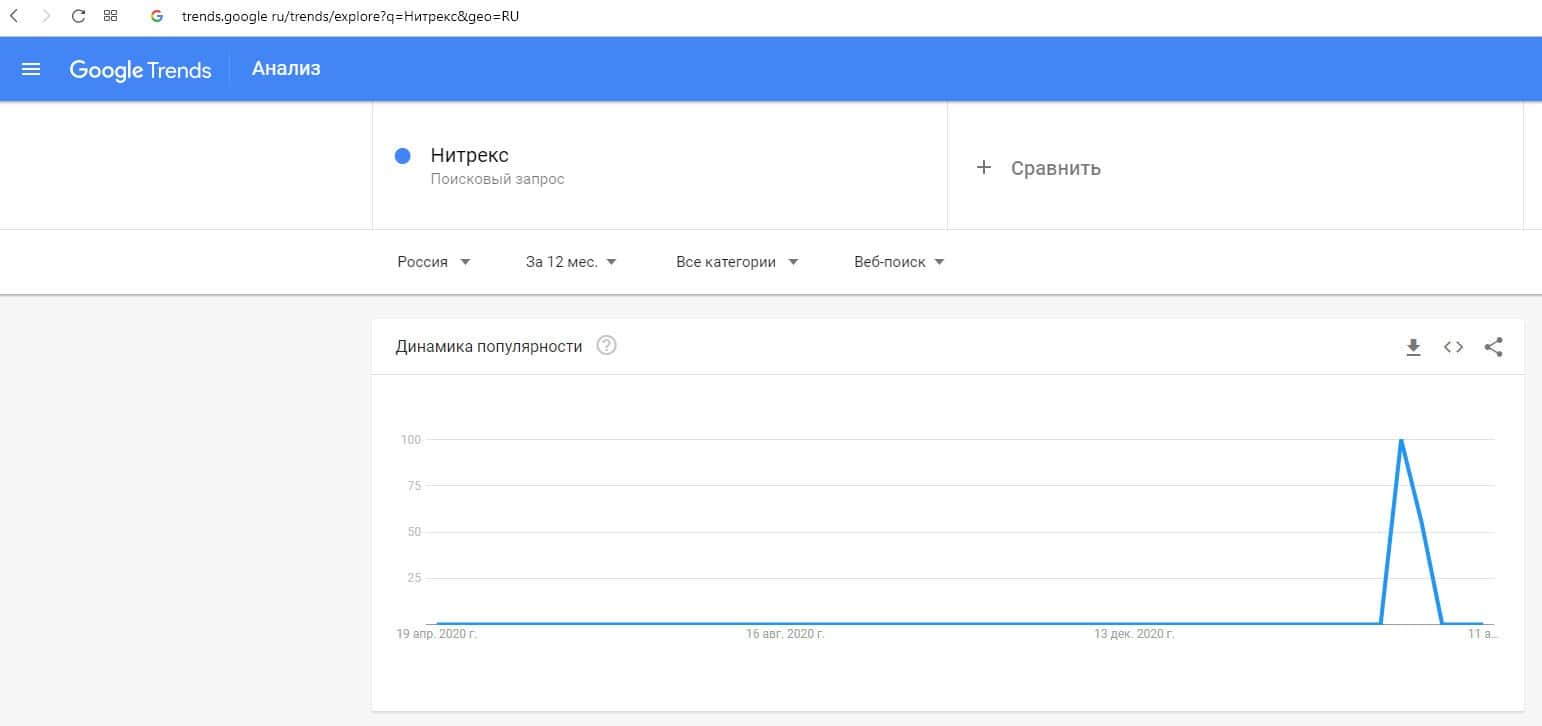Viewport: 1542px width, 726px height.
Task: Click the browser address bar URL
Action: point(350,17)
